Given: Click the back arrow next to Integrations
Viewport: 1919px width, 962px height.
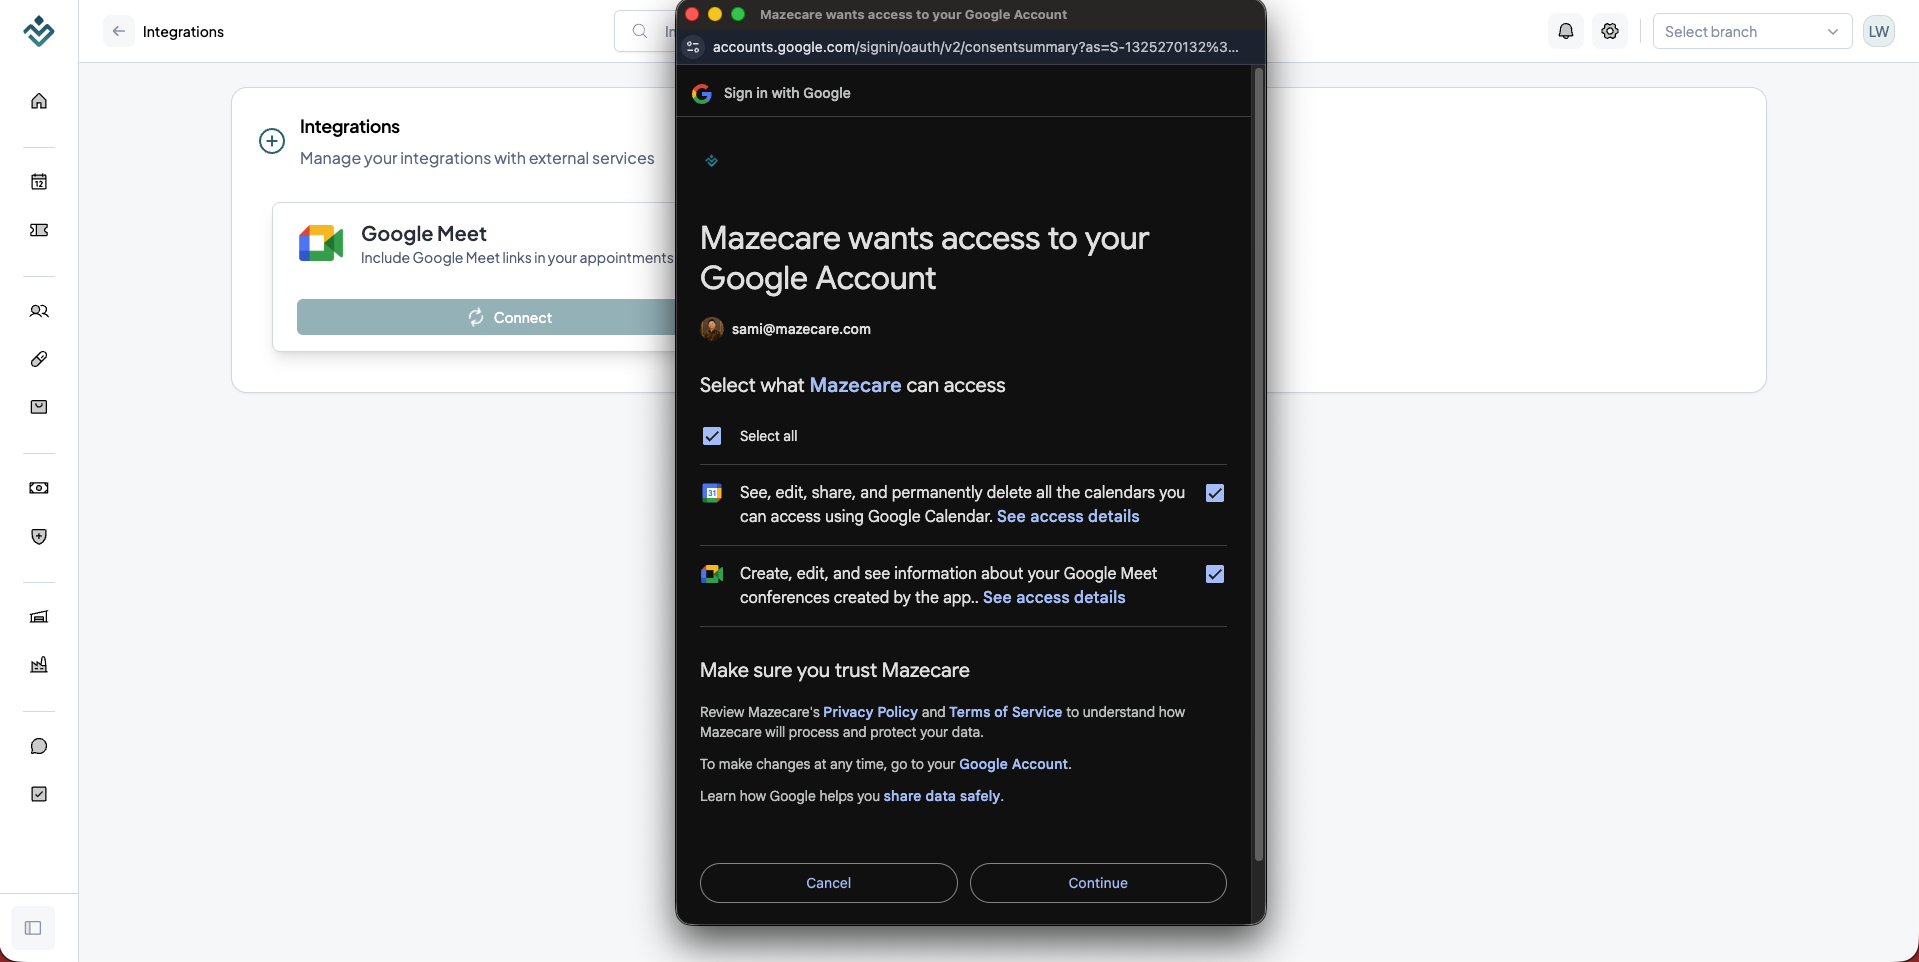Looking at the screenshot, I should [x=119, y=31].
